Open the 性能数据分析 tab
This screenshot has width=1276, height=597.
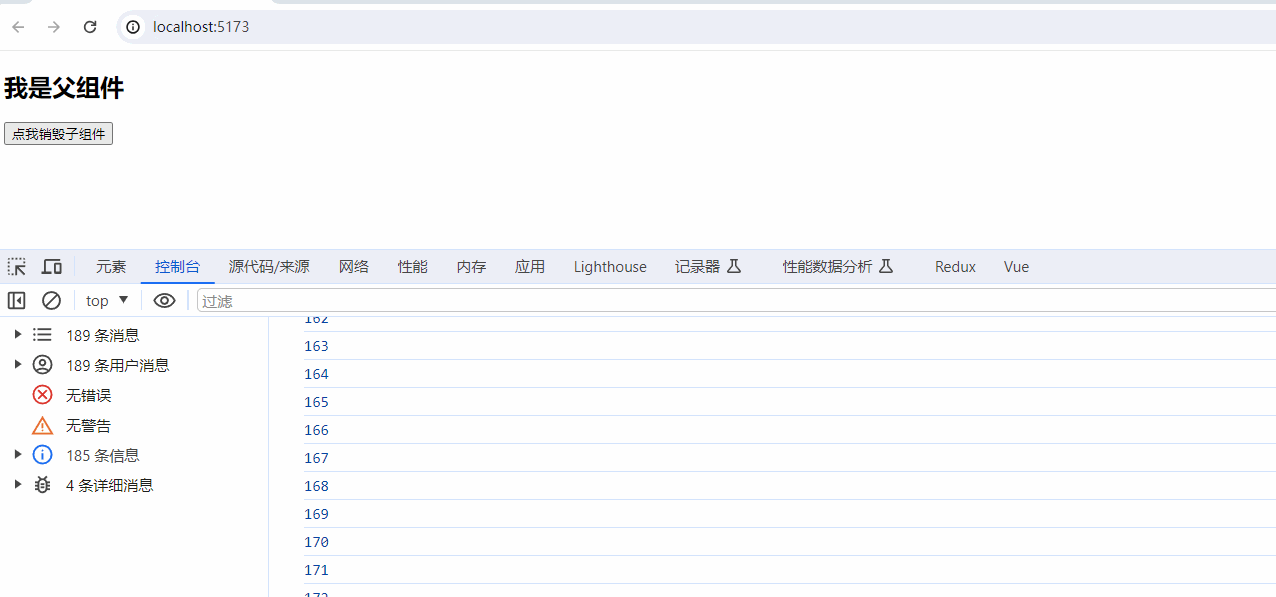click(838, 267)
